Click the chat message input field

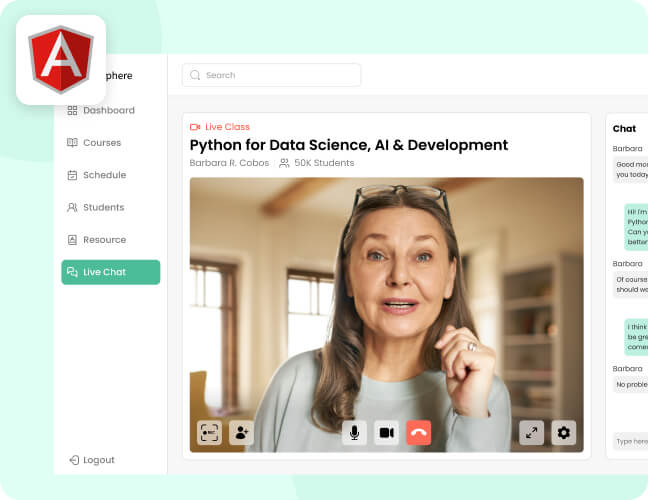click(x=630, y=442)
